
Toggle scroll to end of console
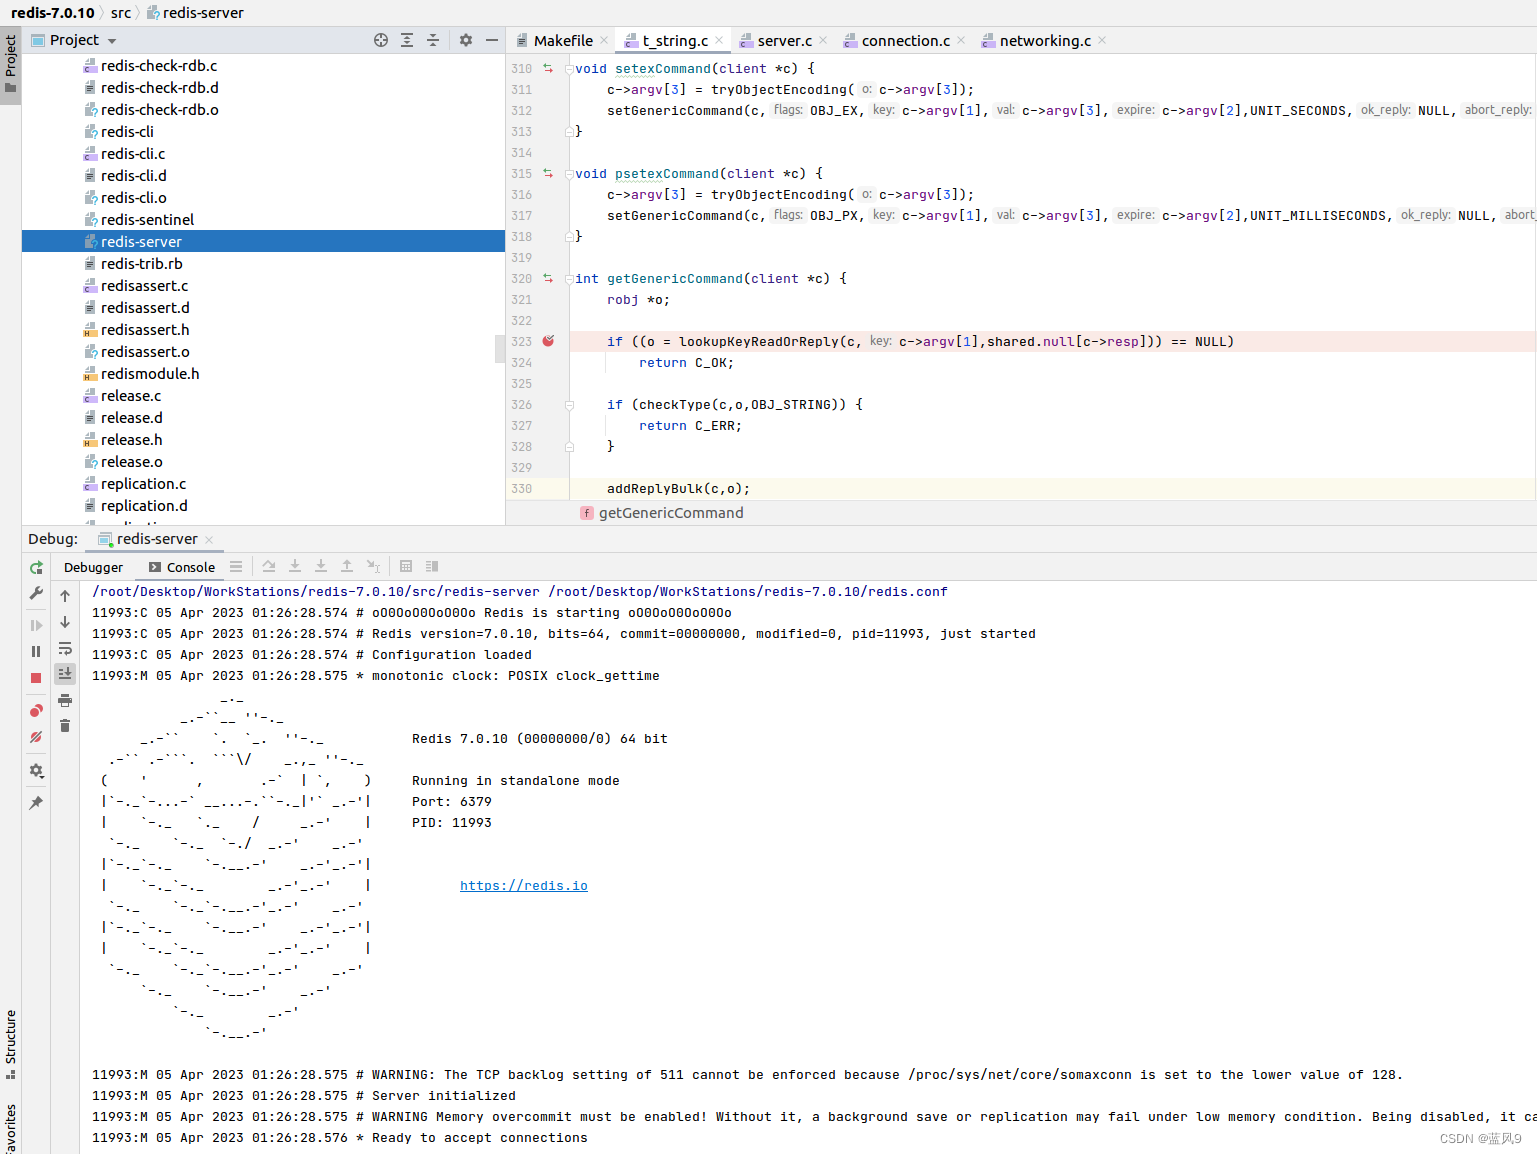pos(65,673)
